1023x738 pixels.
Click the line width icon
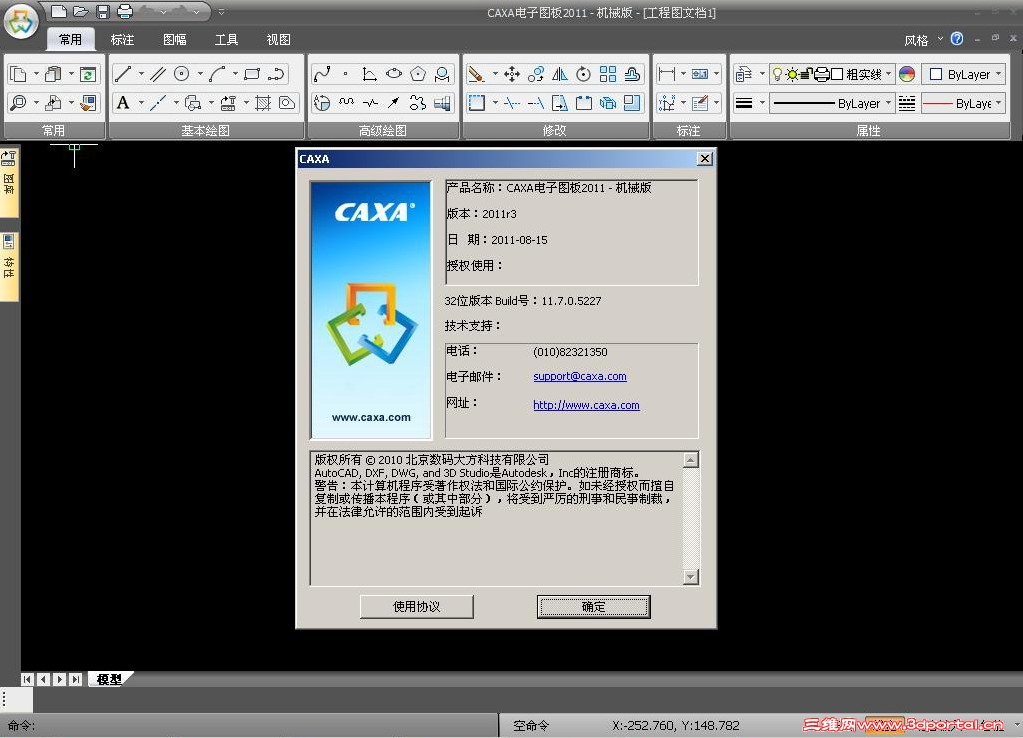(x=744, y=103)
